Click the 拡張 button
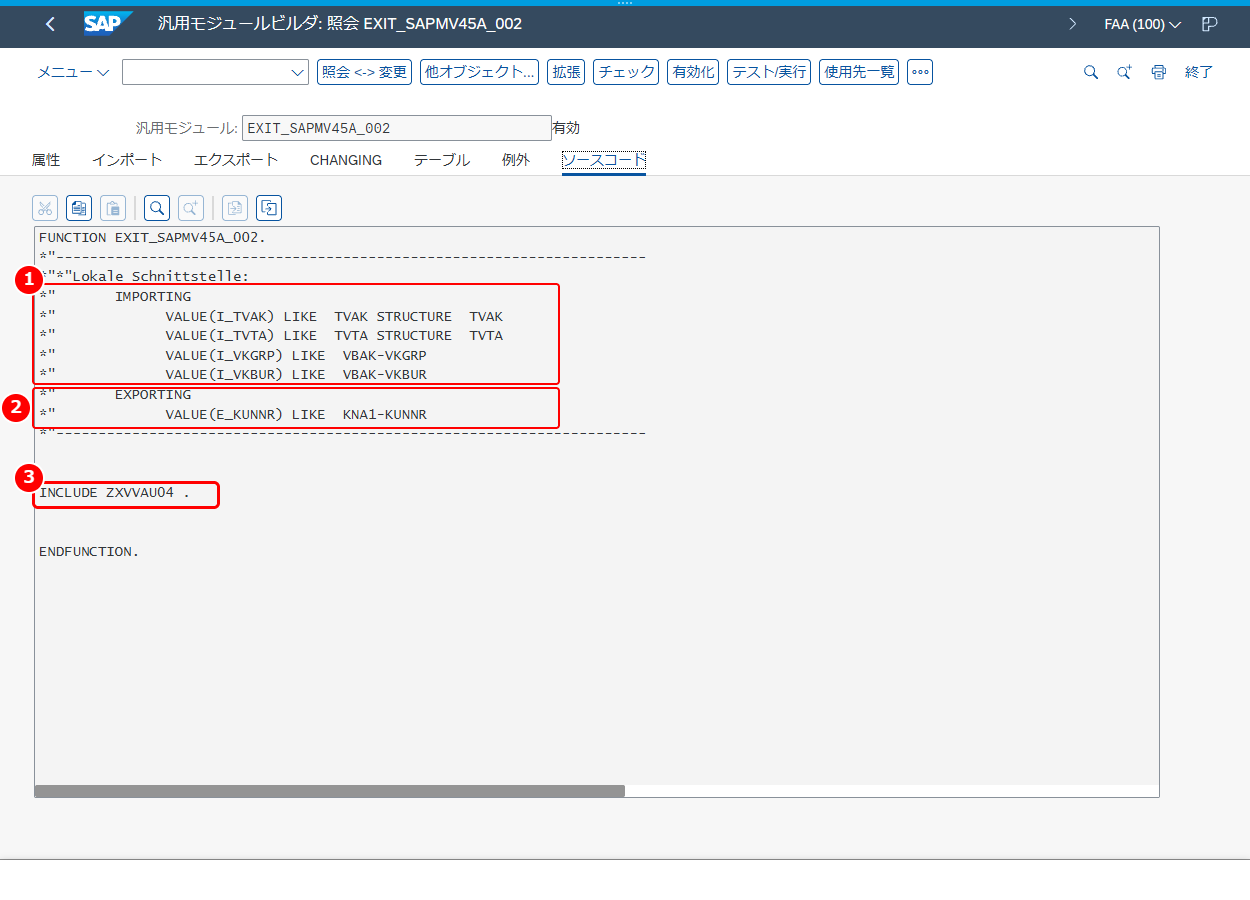The height and width of the screenshot is (900, 1250). (566, 72)
